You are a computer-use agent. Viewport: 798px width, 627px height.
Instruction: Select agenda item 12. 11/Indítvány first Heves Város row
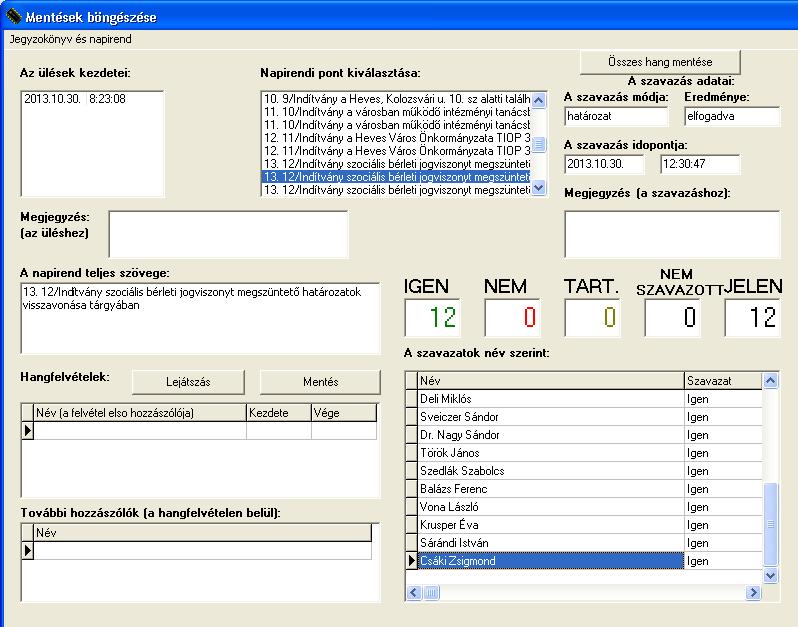click(397, 138)
